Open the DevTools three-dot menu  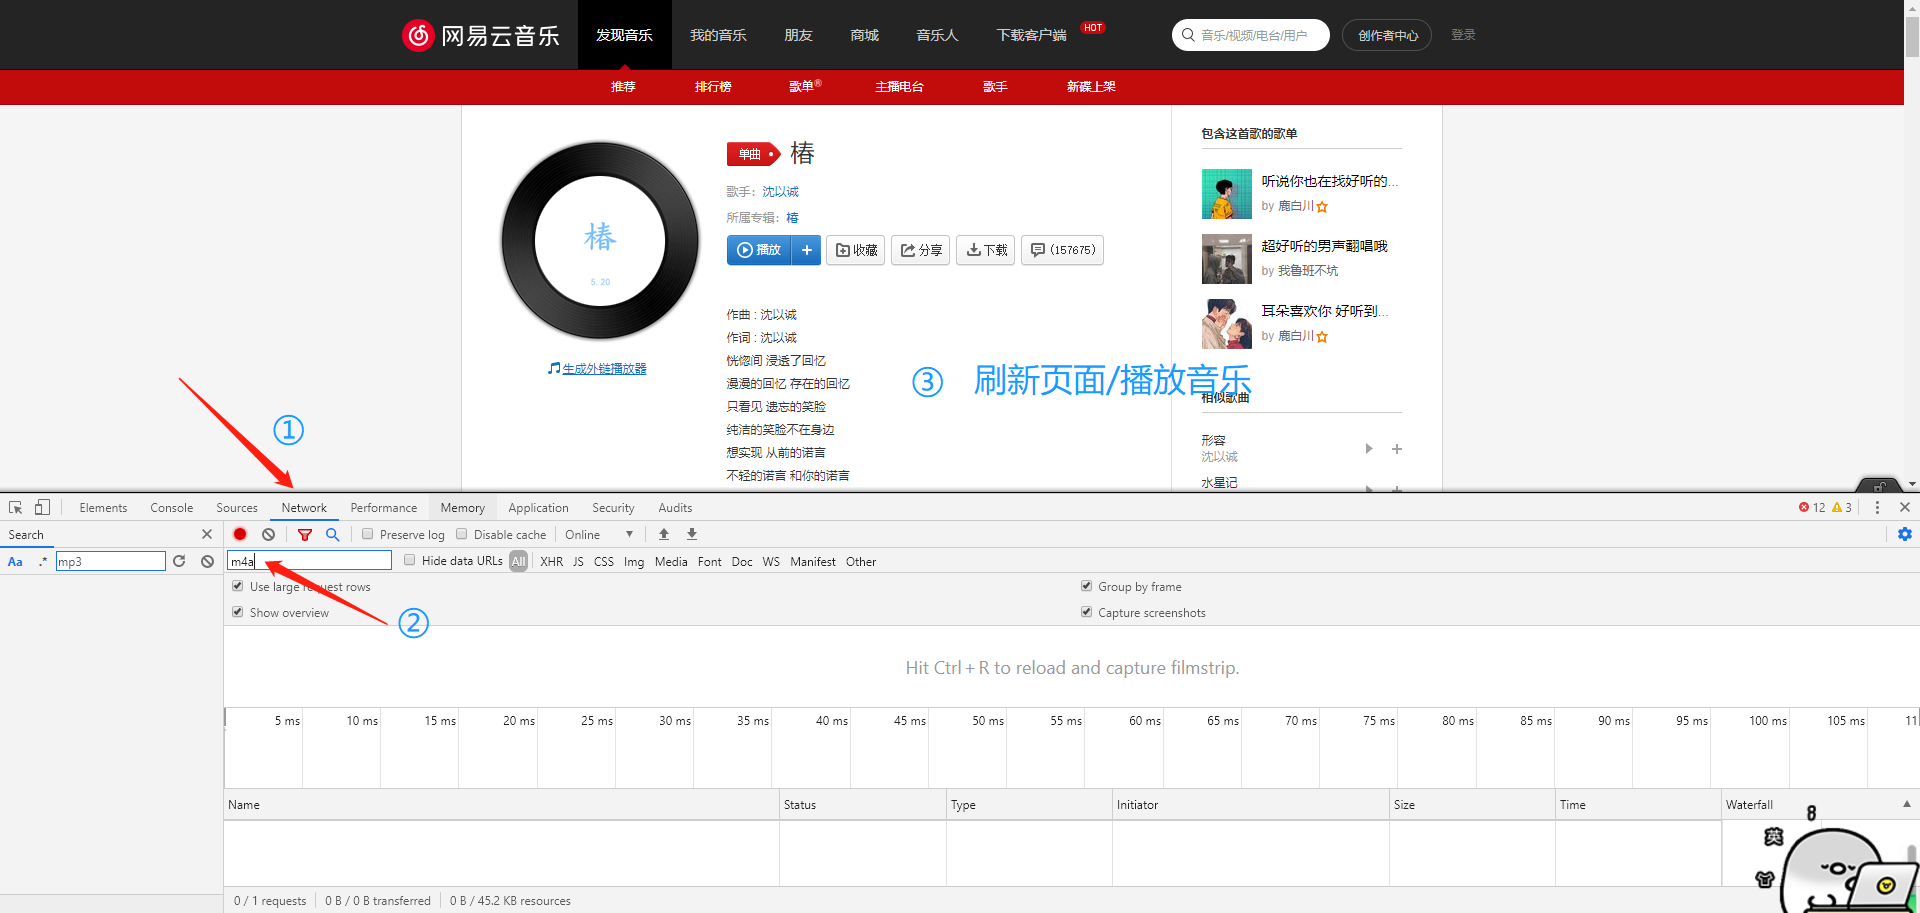pos(1877,507)
